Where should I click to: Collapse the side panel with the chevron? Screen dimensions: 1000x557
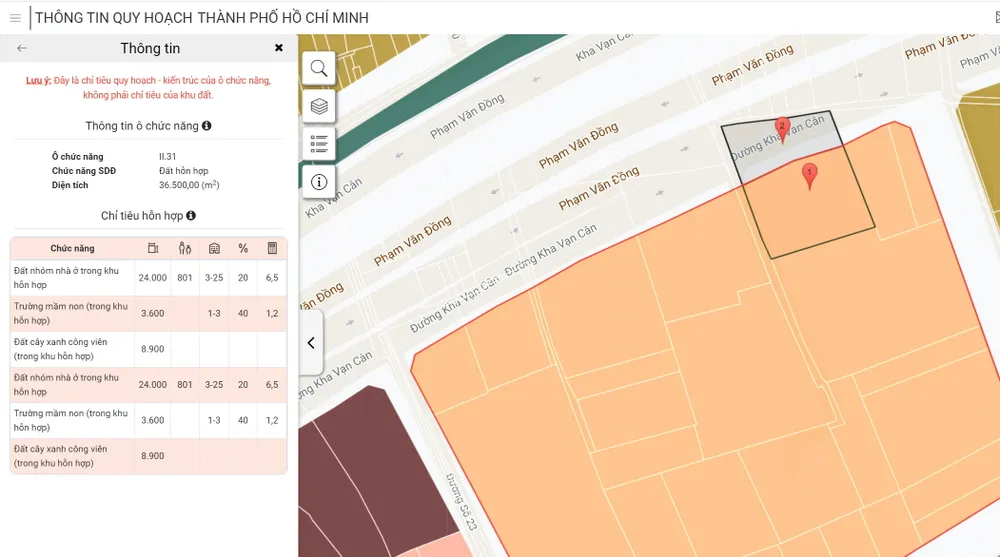[311, 343]
